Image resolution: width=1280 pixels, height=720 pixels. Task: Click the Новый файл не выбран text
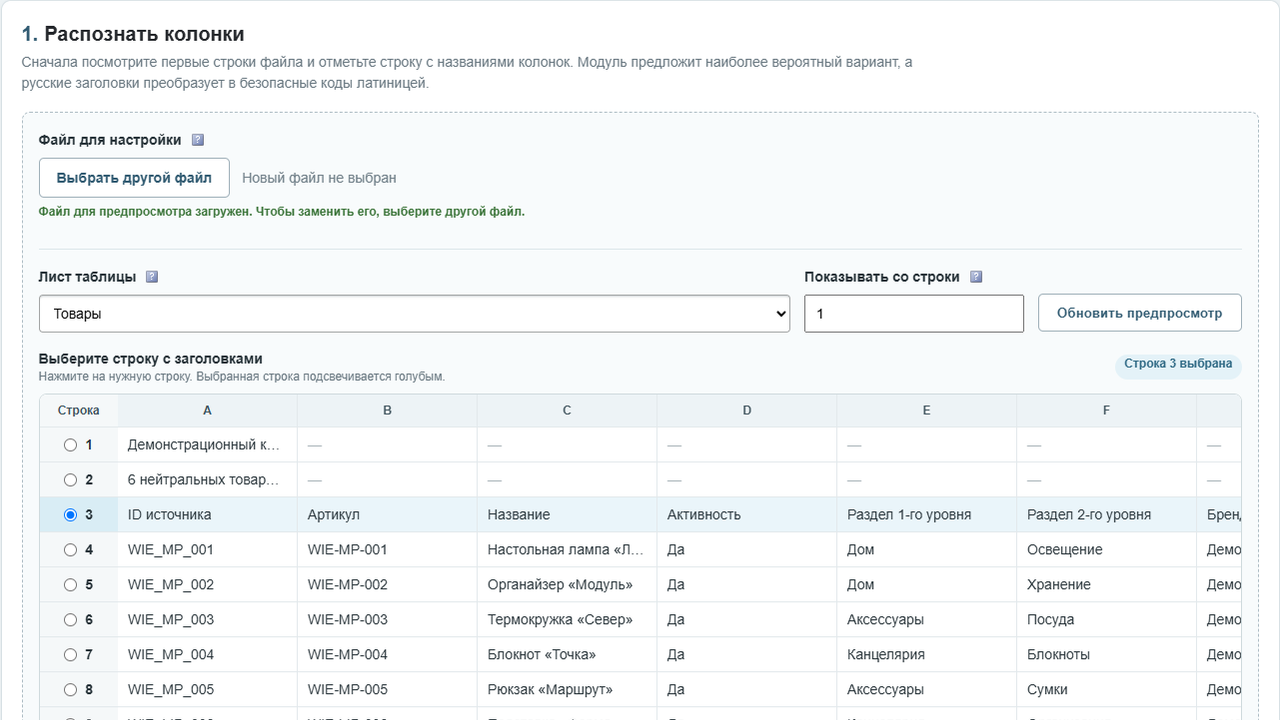(x=319, y=178)
